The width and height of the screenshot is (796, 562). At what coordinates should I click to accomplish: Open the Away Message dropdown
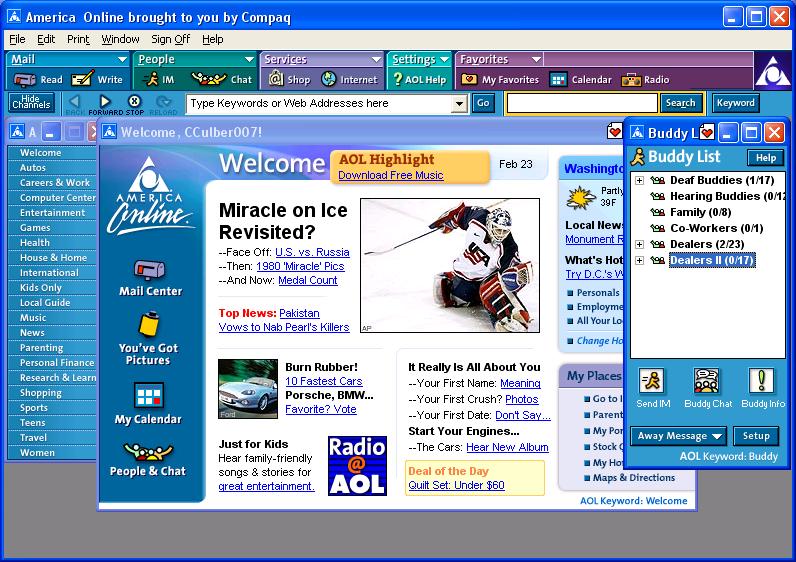(x=678, y=436)
